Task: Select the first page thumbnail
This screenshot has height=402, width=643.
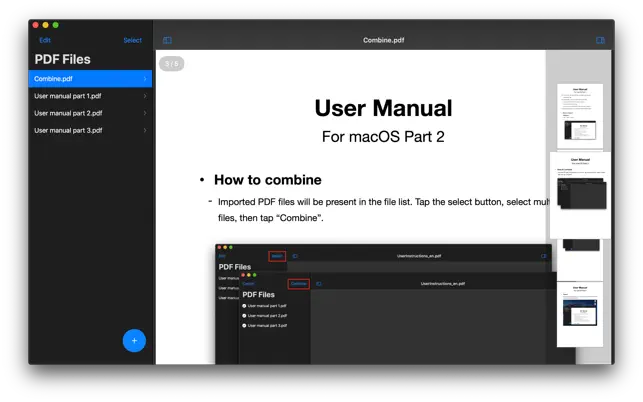Action: (x=580, y=116)
